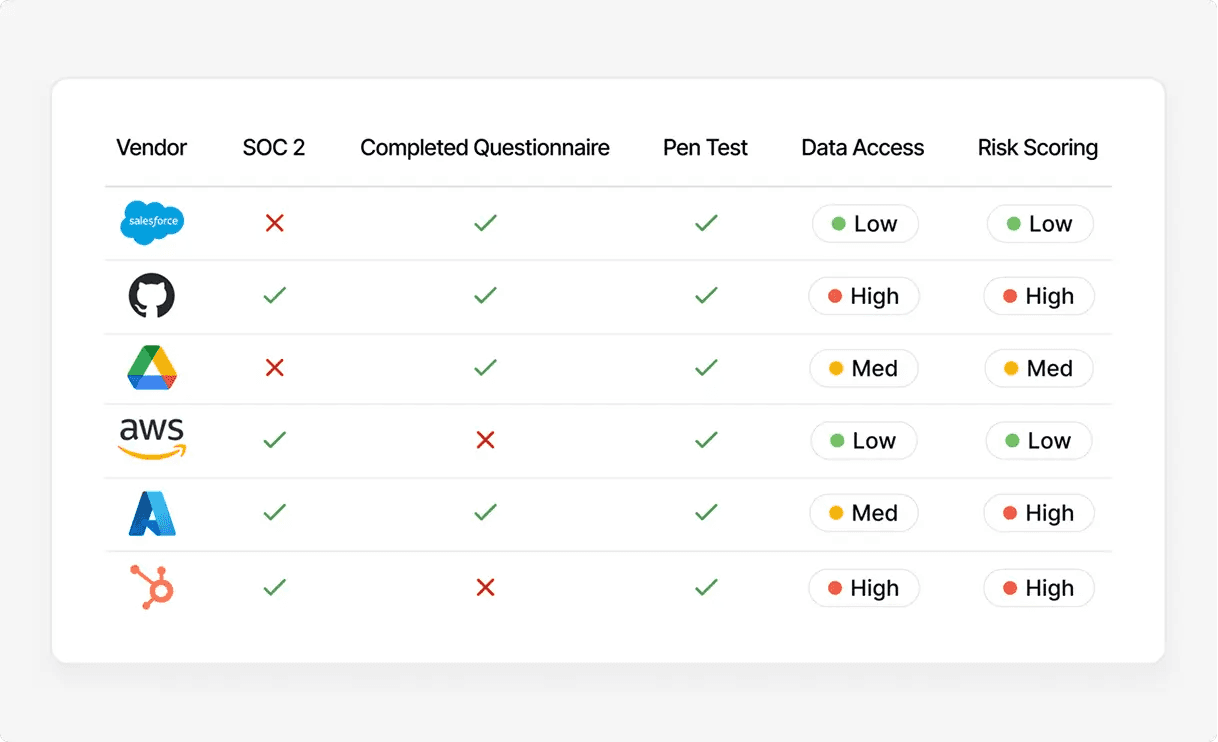Screen dimensions: 1218x742
Task: Click the Salesforce vendor logo
Action: (152, 223)
